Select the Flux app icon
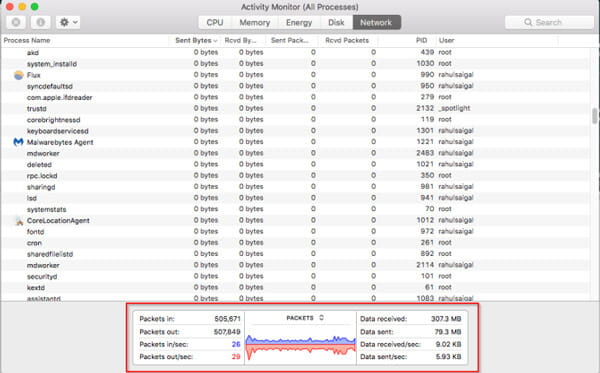The height and width of the screenshot is (373, 600). tap(18, 75)
